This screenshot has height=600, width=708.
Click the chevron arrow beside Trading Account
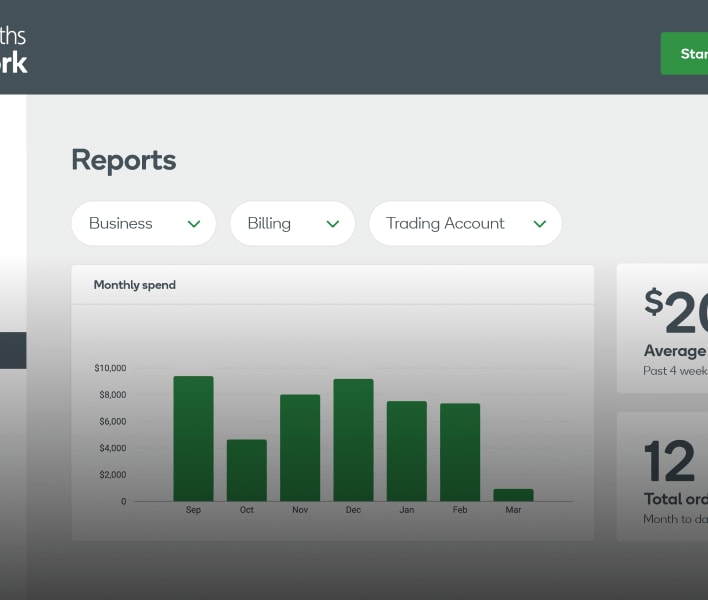pos(540,224)
